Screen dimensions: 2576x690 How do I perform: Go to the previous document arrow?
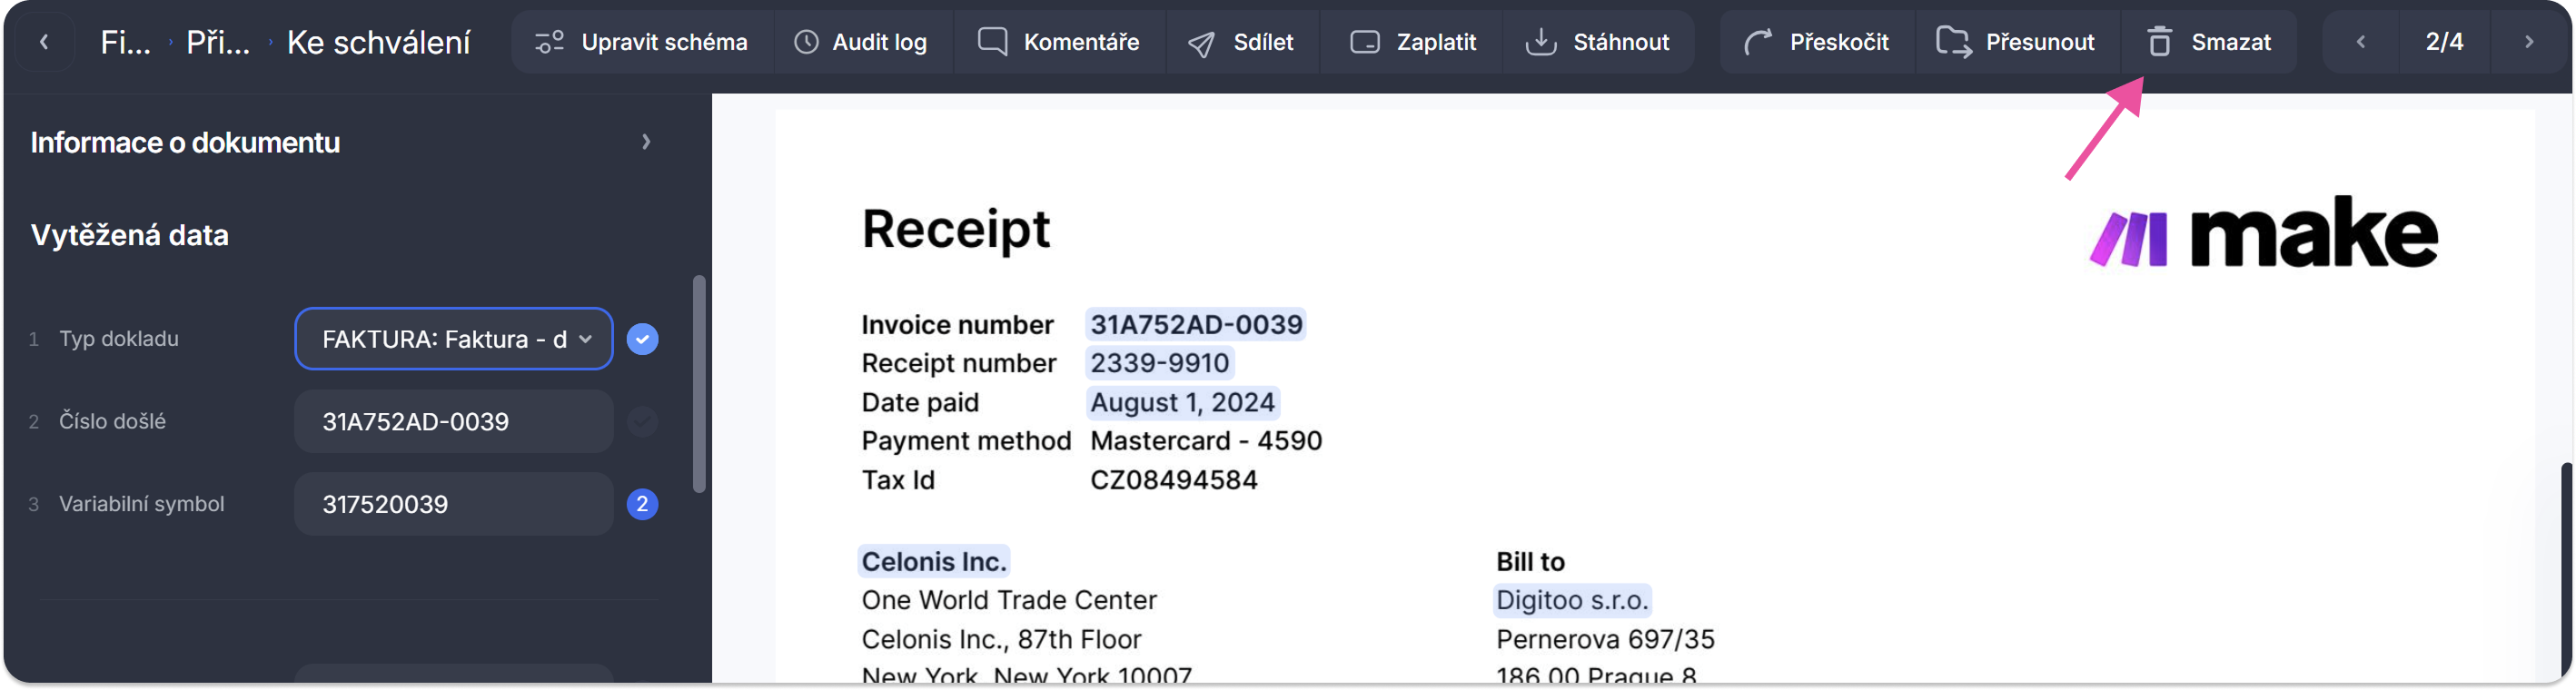(2361, 42)
